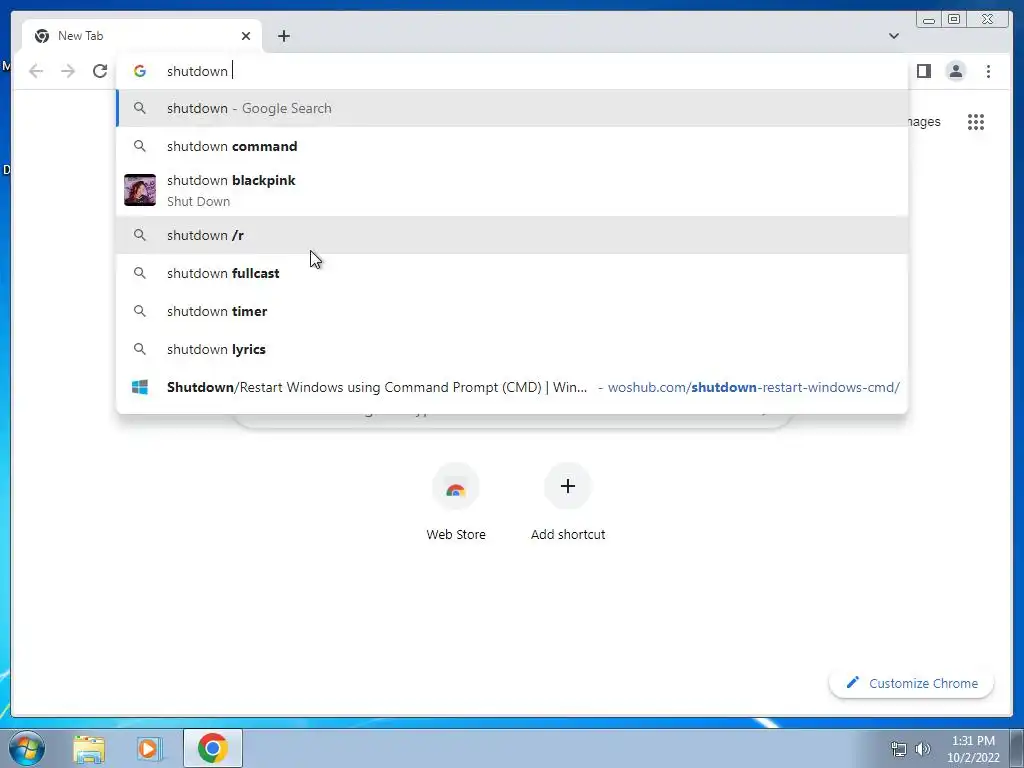This screenshot has height=768, width=1024.
Task: Choose 'shutdown blackpink' suggestion
Action: coord(512,190)
